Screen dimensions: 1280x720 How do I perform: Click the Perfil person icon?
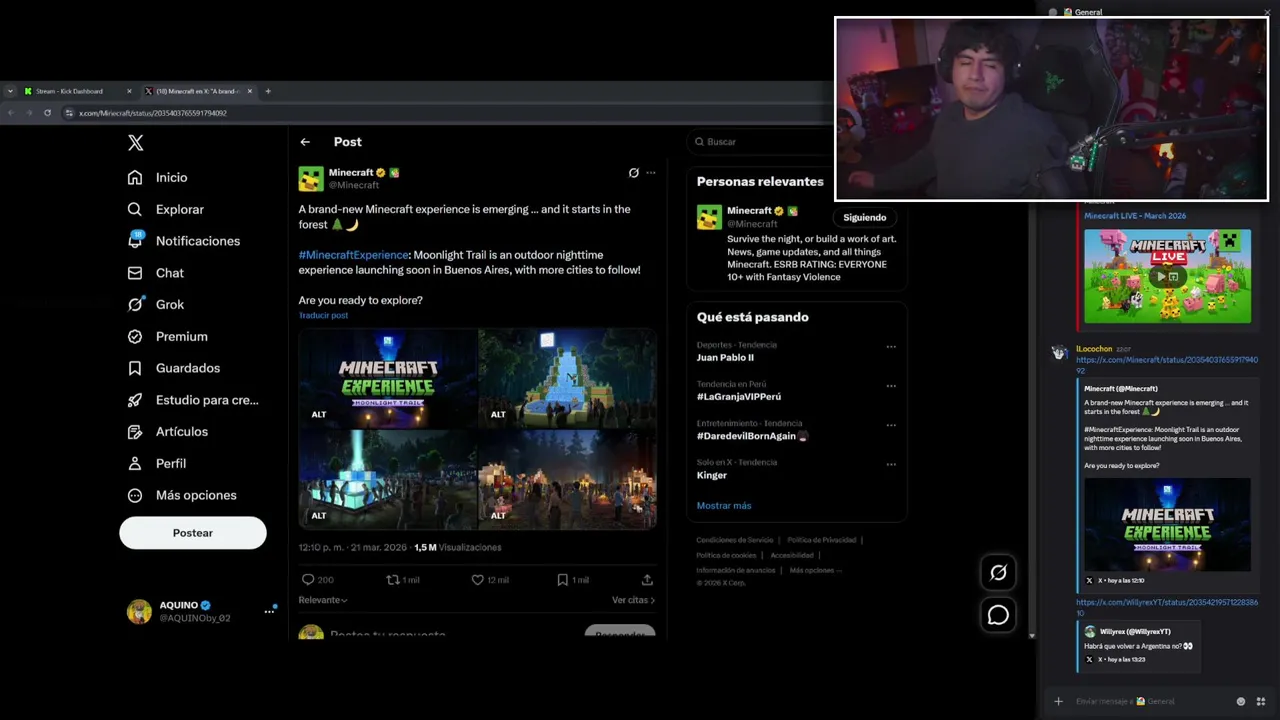(135, 463)
